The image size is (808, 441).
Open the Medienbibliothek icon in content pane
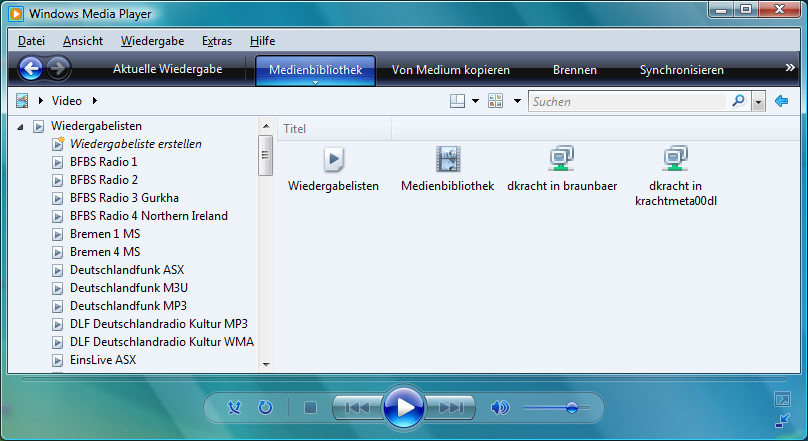(447, 160)
